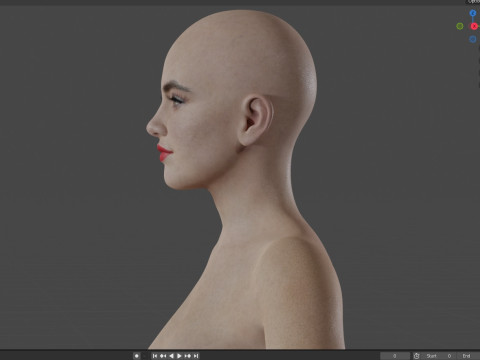Jump to the first frame
The height and width of the screenshot is (360, 480).
pyautogui.click(x=155, y=356)
